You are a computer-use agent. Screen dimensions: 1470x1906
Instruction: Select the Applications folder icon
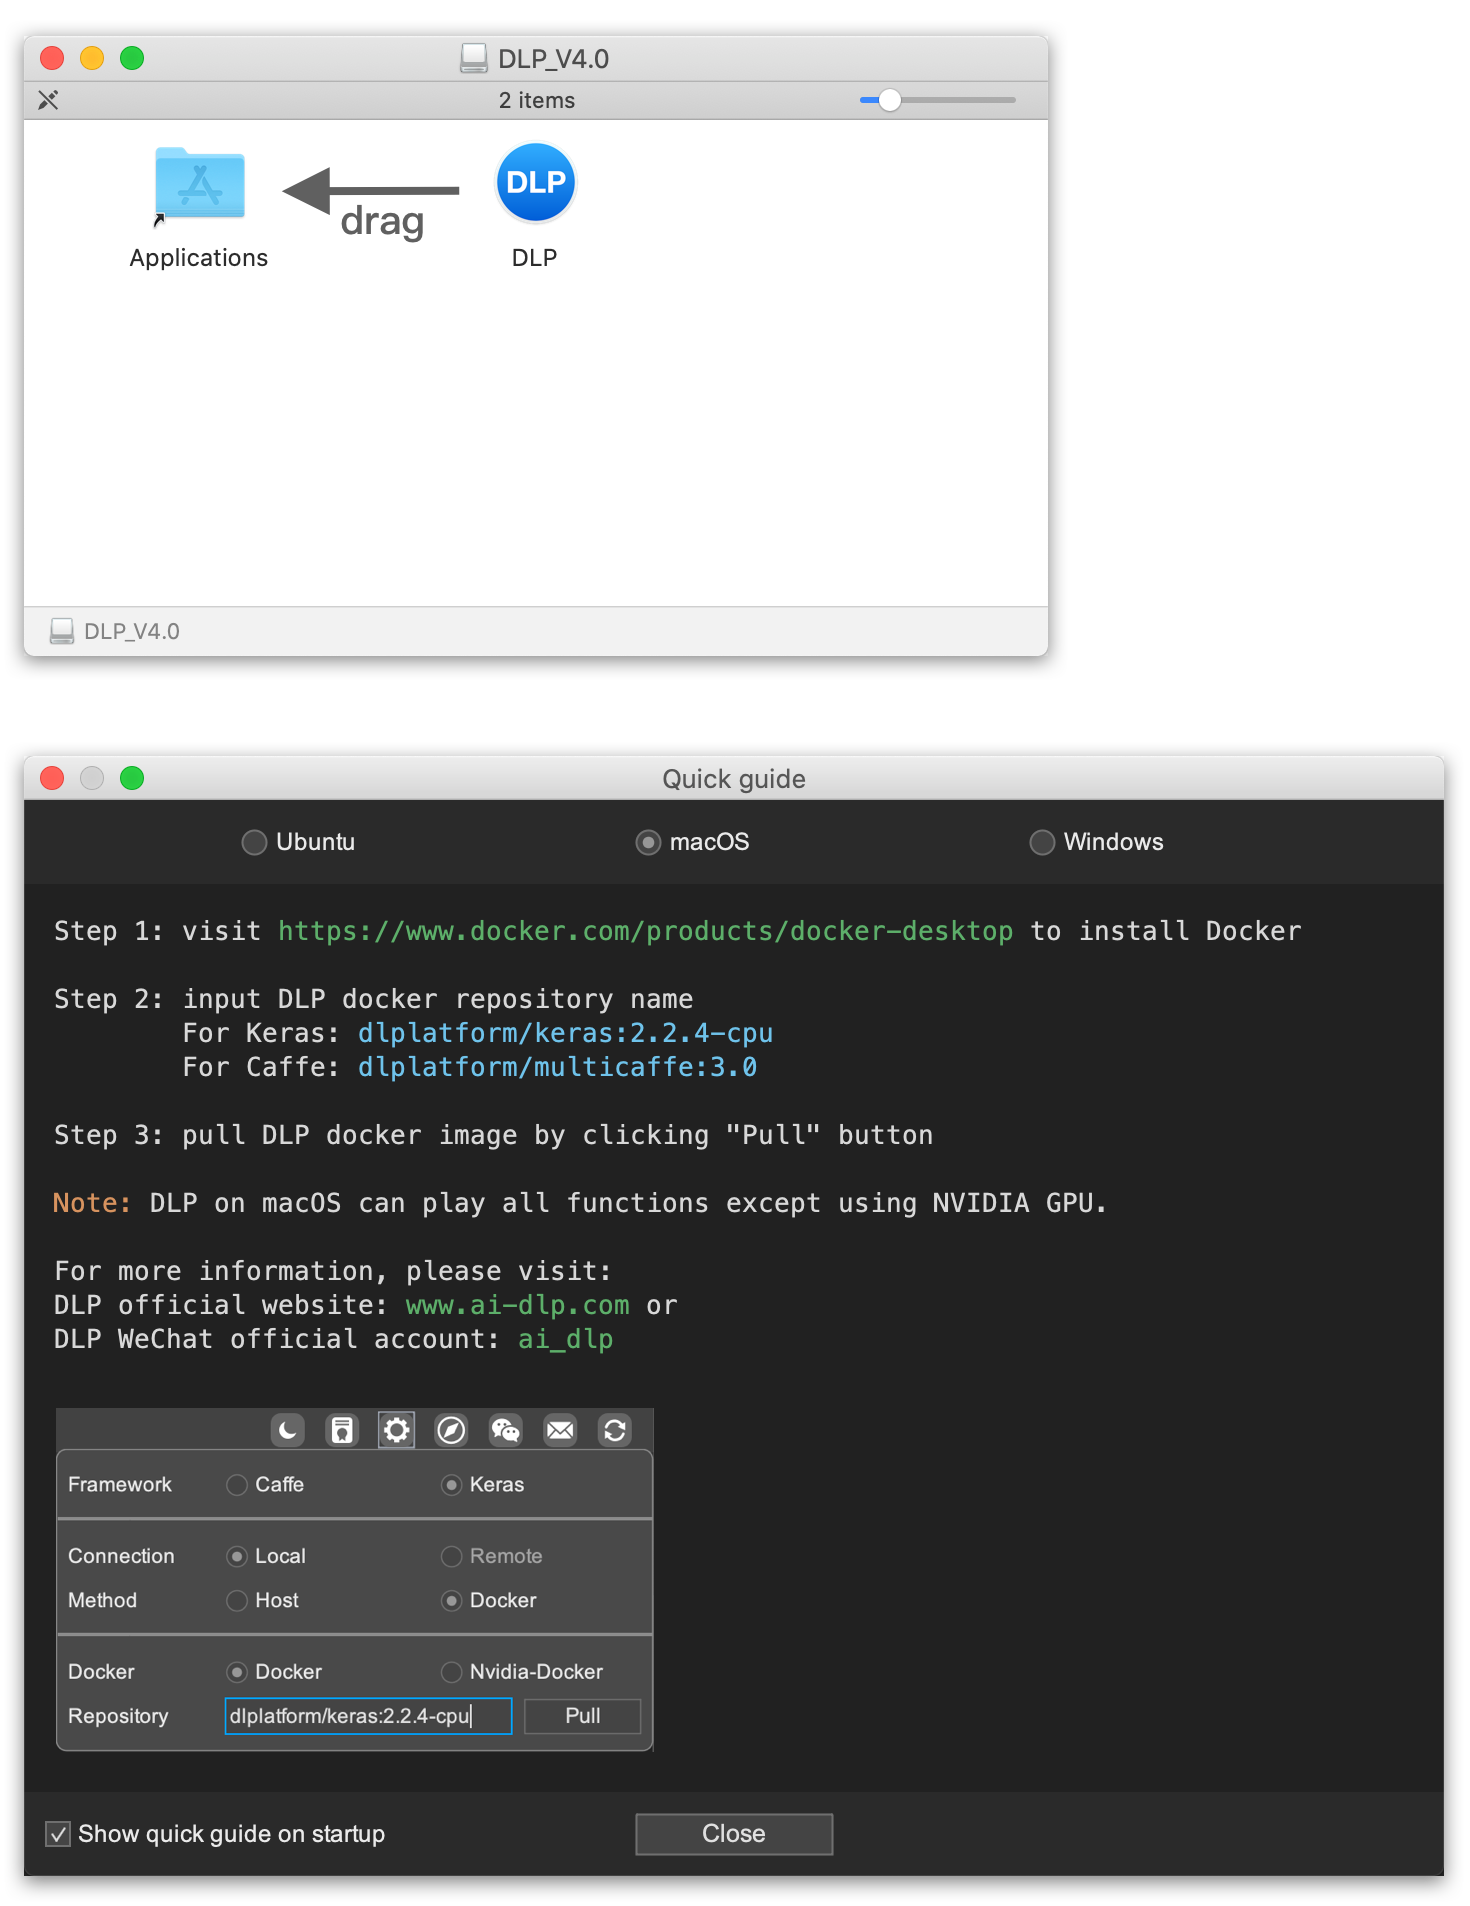tap(200, 183)
